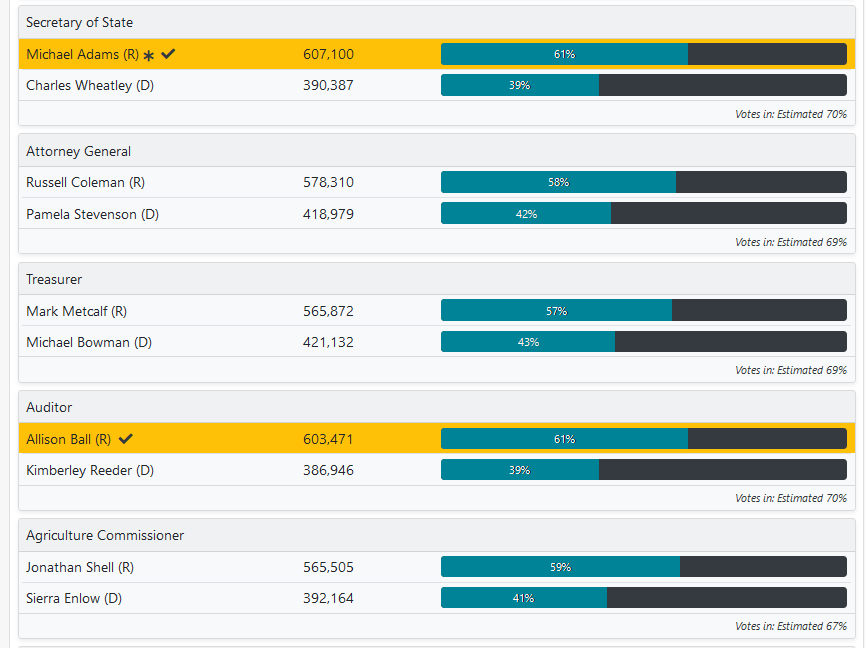The height and width of the screenshot is (648, 865).
Task: Click Allison Ball's 61% progress bar
Action: [x=644, y=438]
